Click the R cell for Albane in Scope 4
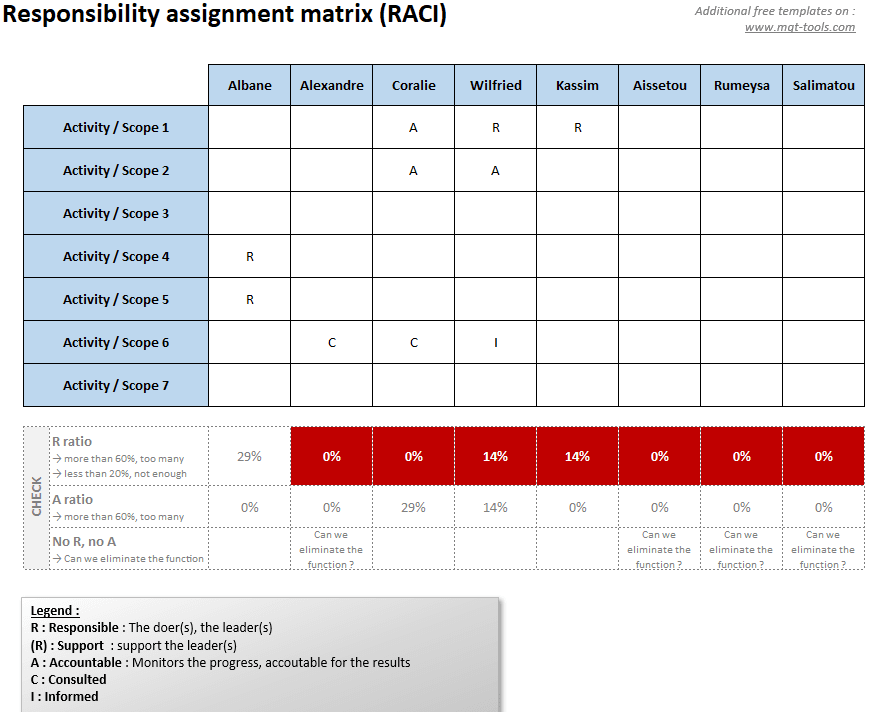Screen dimensions: 872x712 pos(249,256)
